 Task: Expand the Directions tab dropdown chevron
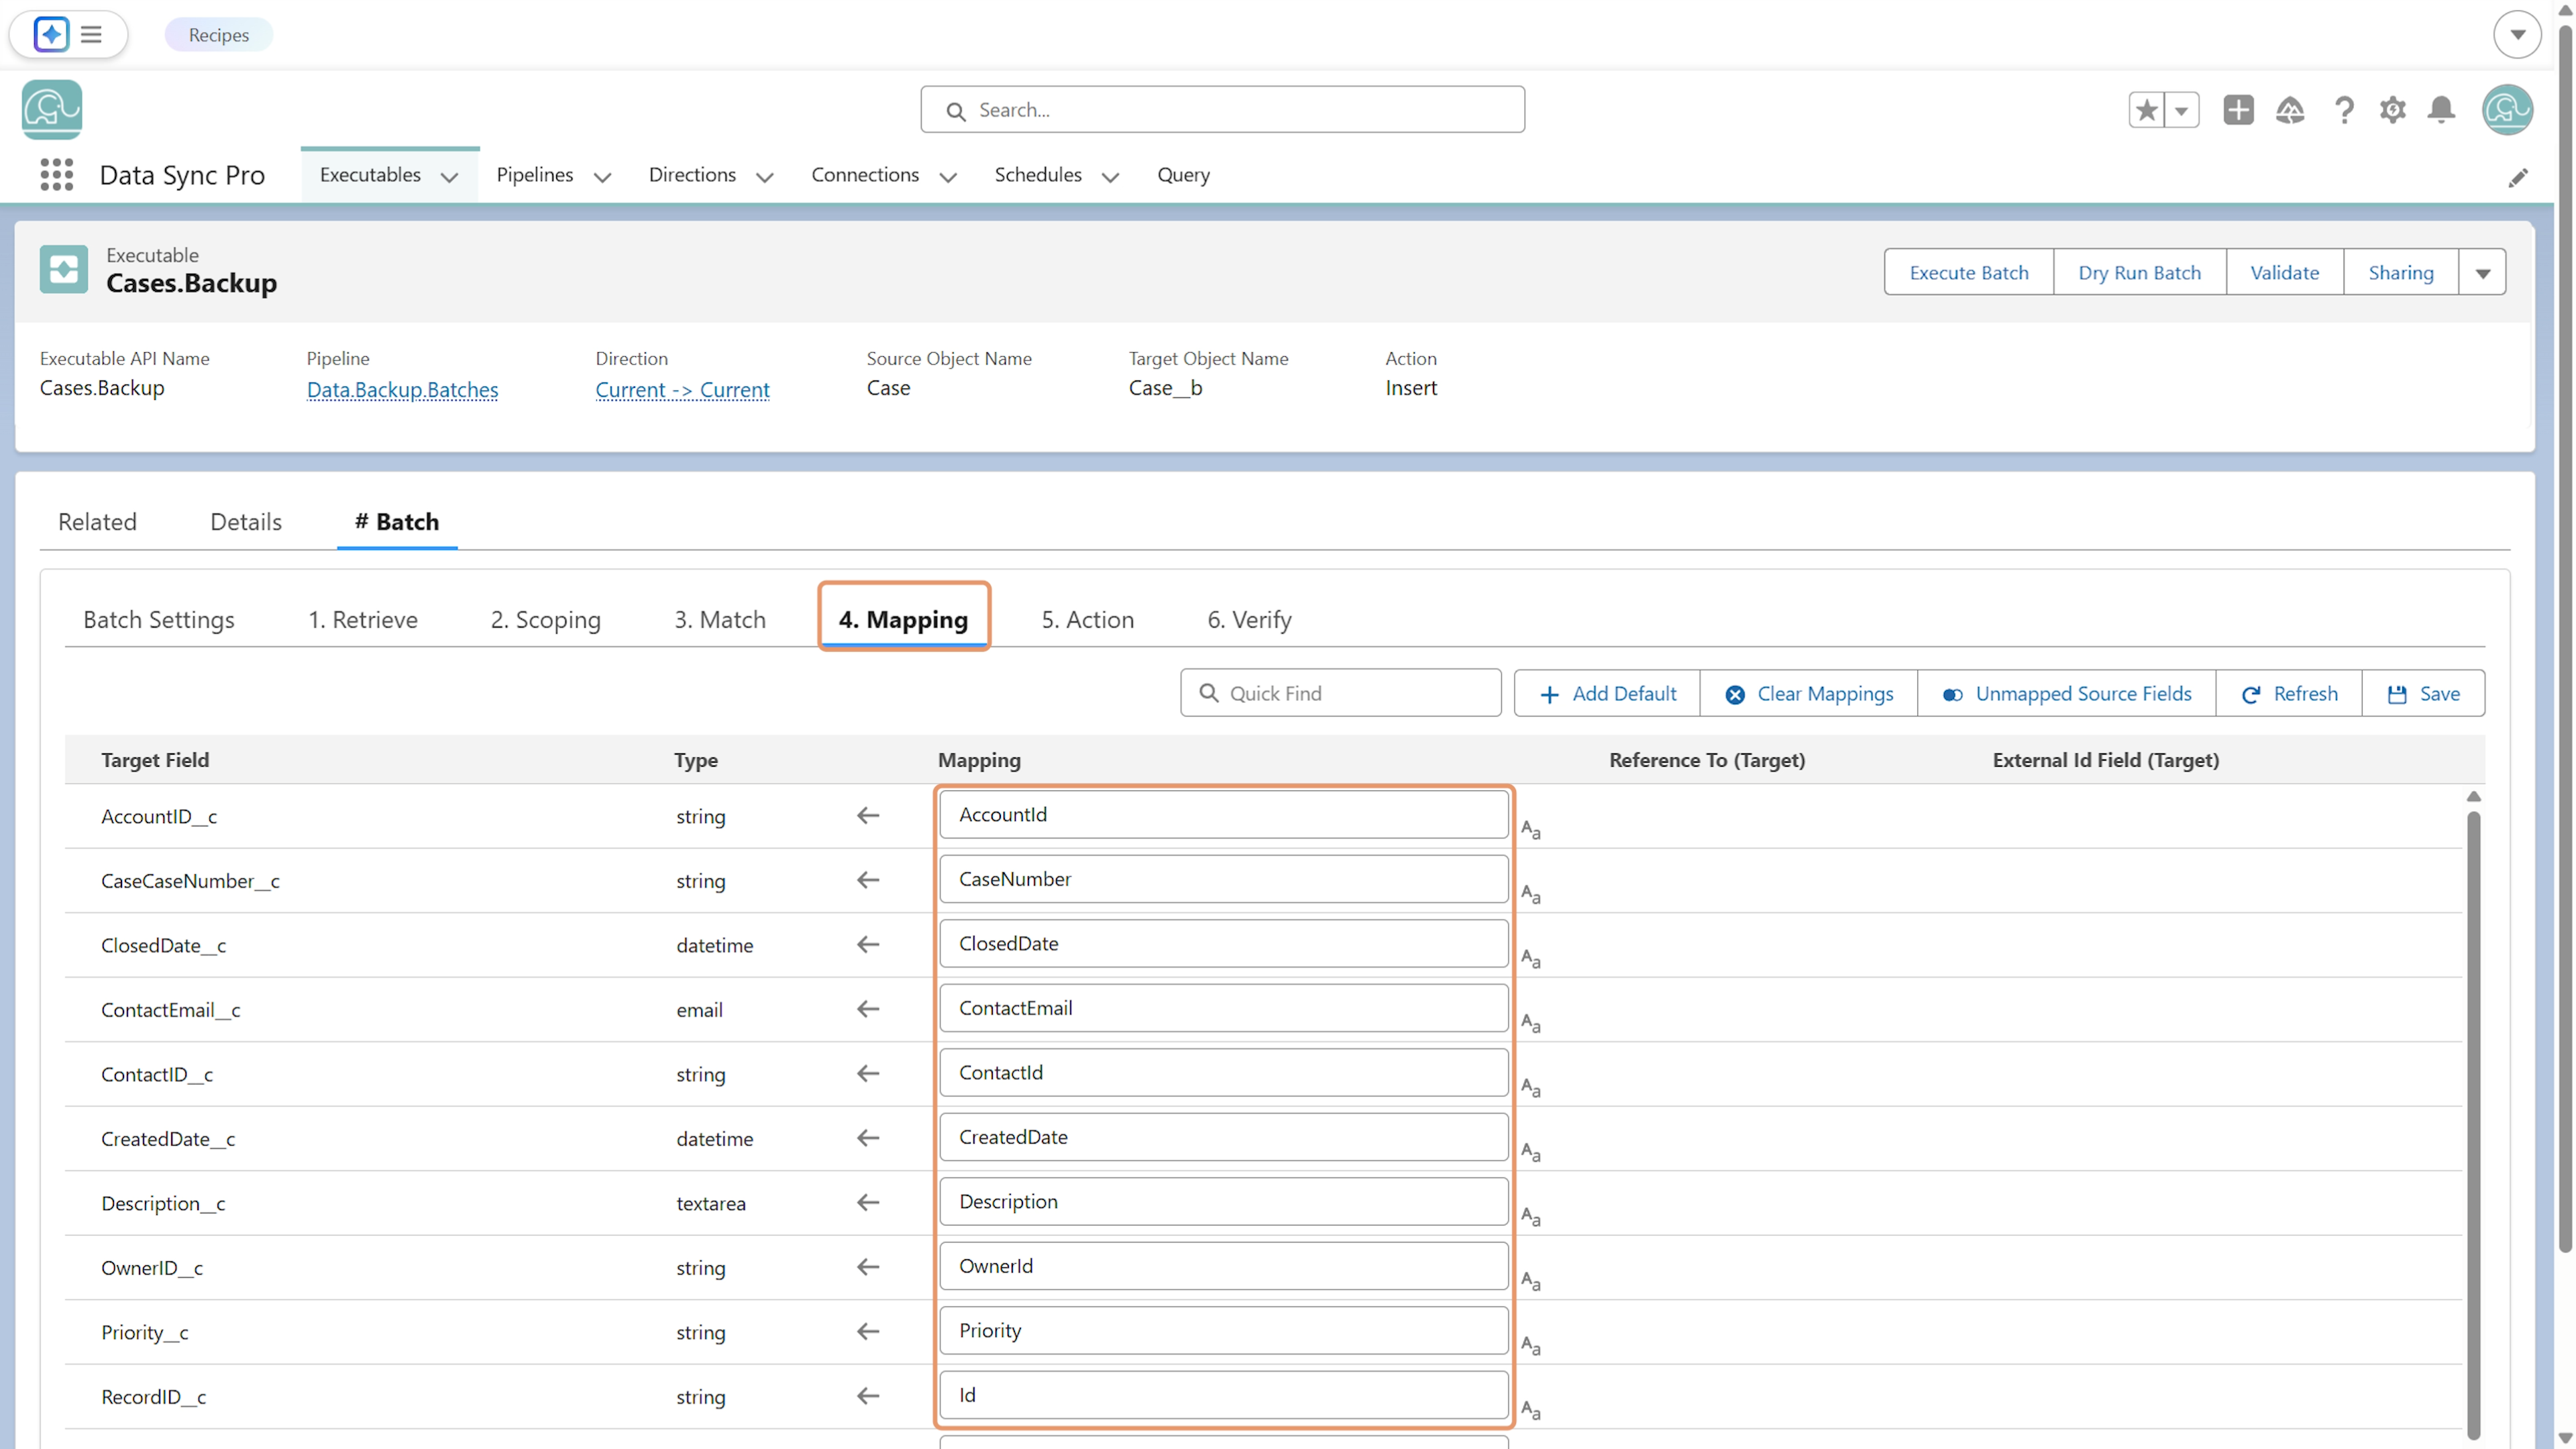click(765, 178)
